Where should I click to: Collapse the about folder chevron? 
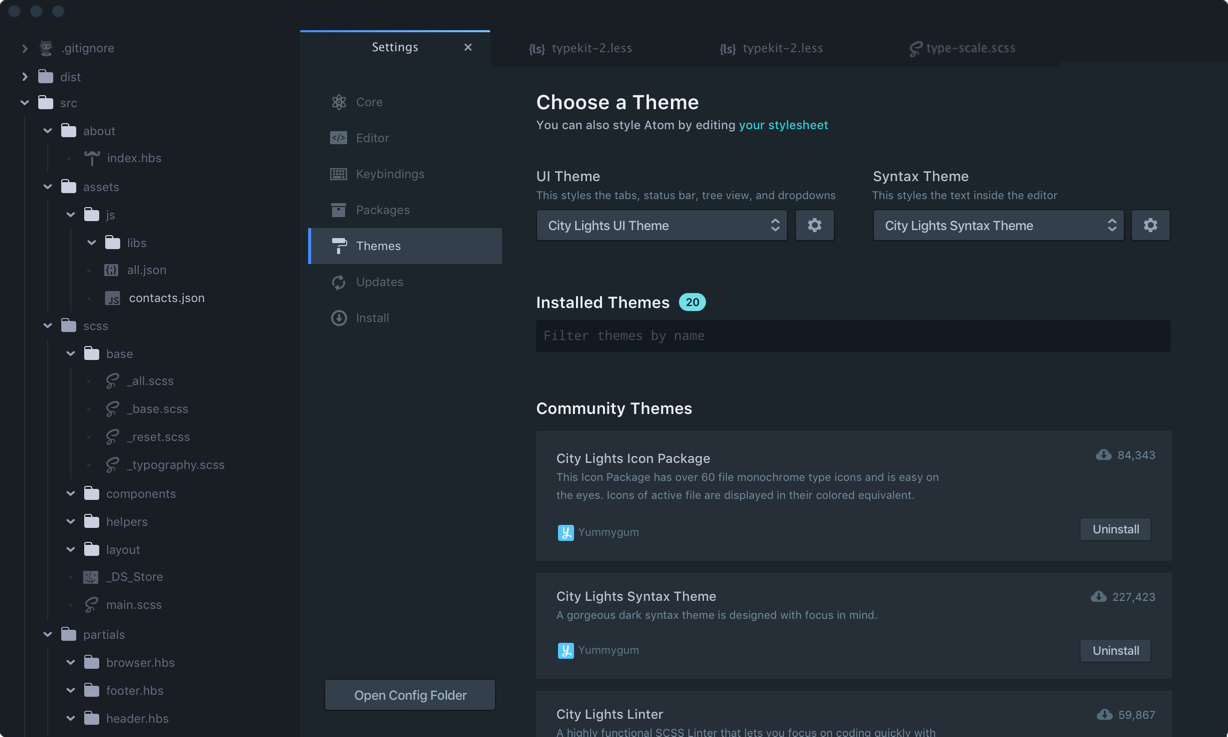pos(48,131)
